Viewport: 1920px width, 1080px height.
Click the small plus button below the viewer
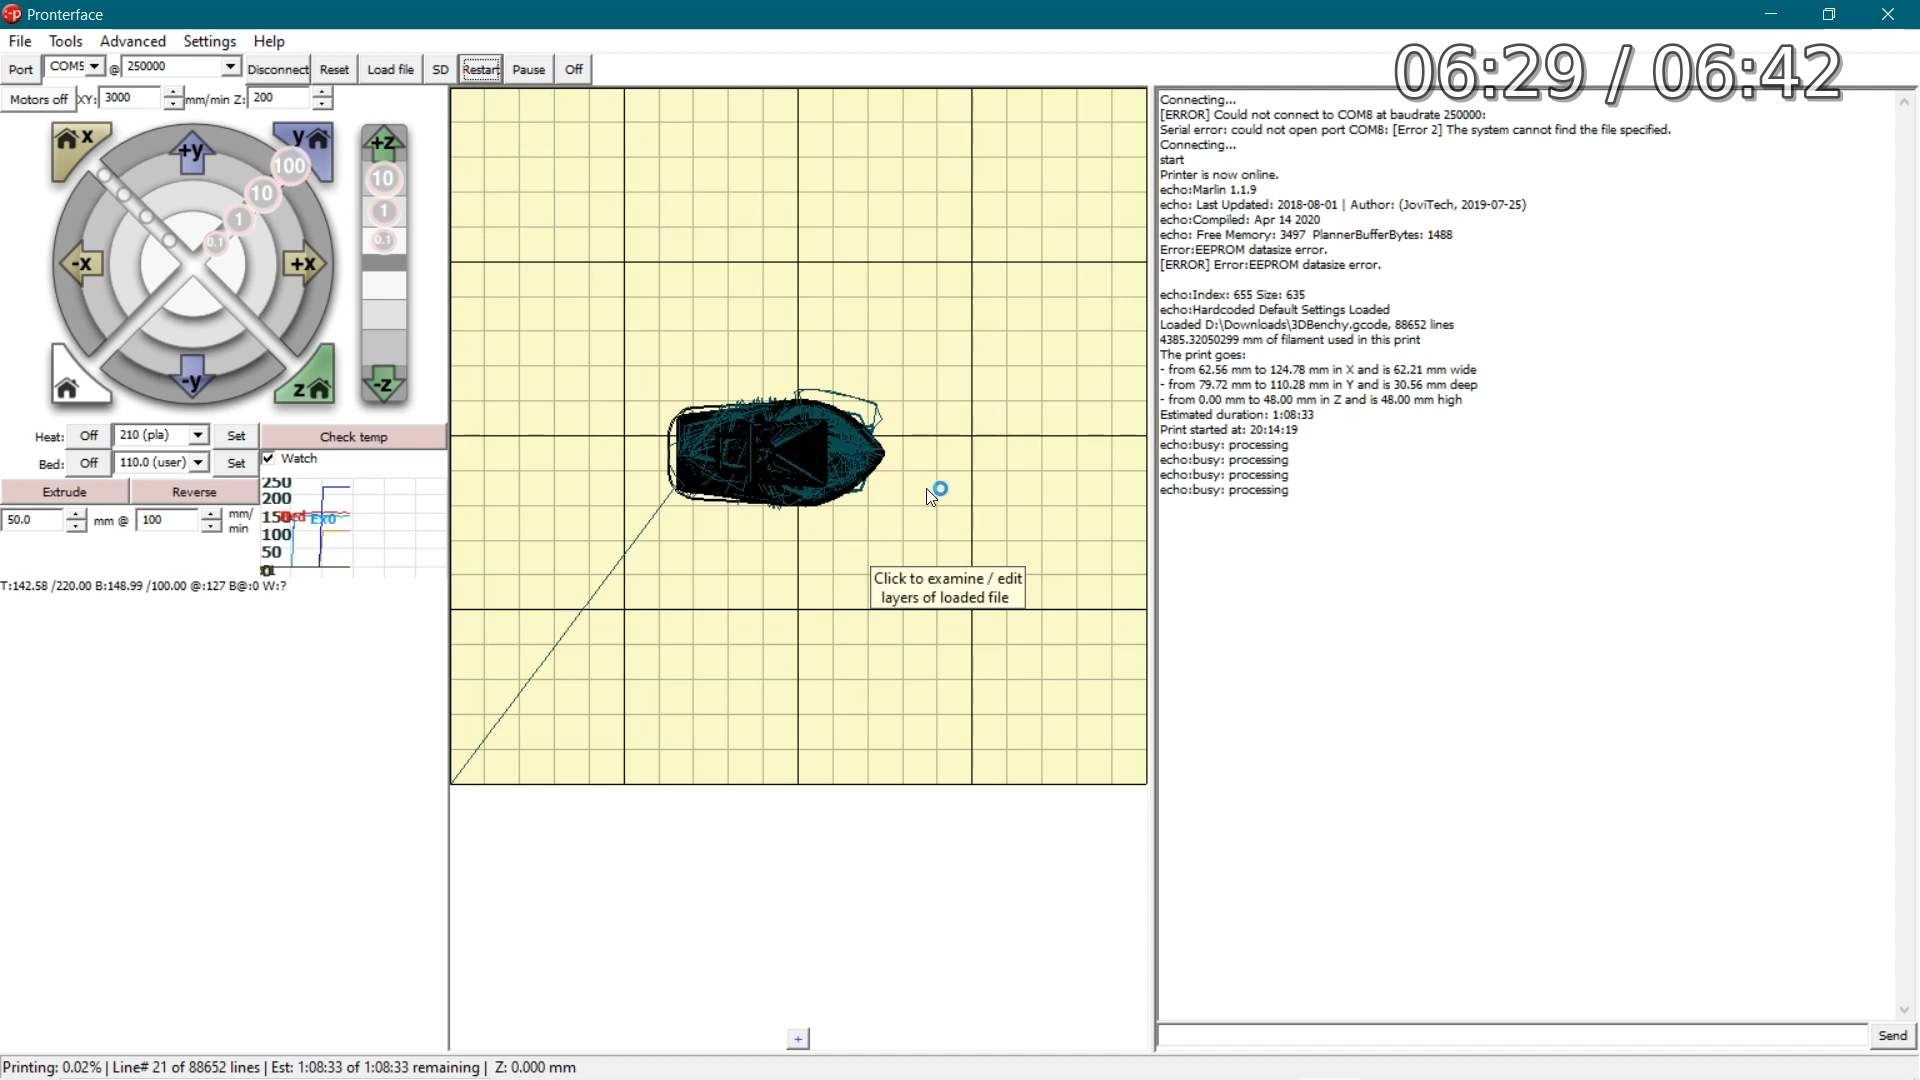798,1040
